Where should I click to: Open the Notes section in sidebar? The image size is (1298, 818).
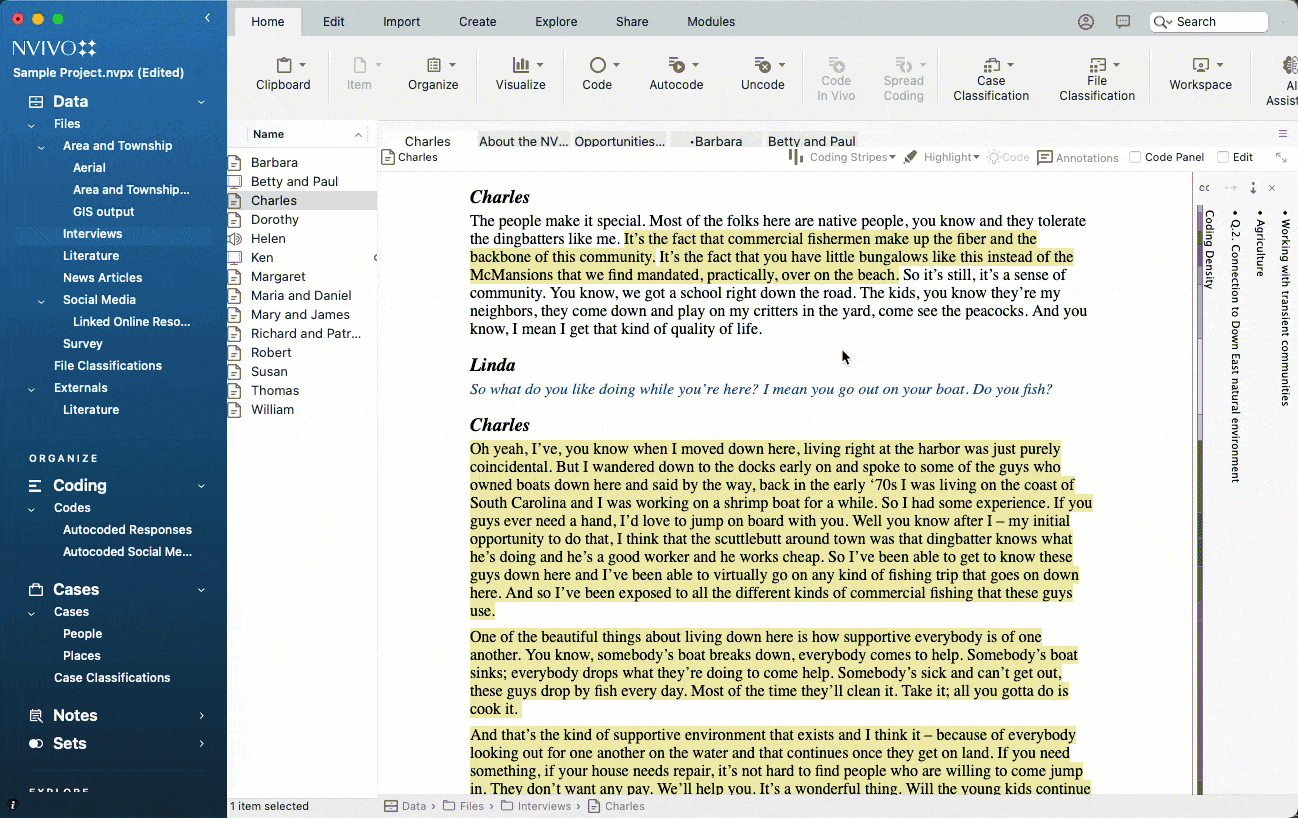(75, 715)
